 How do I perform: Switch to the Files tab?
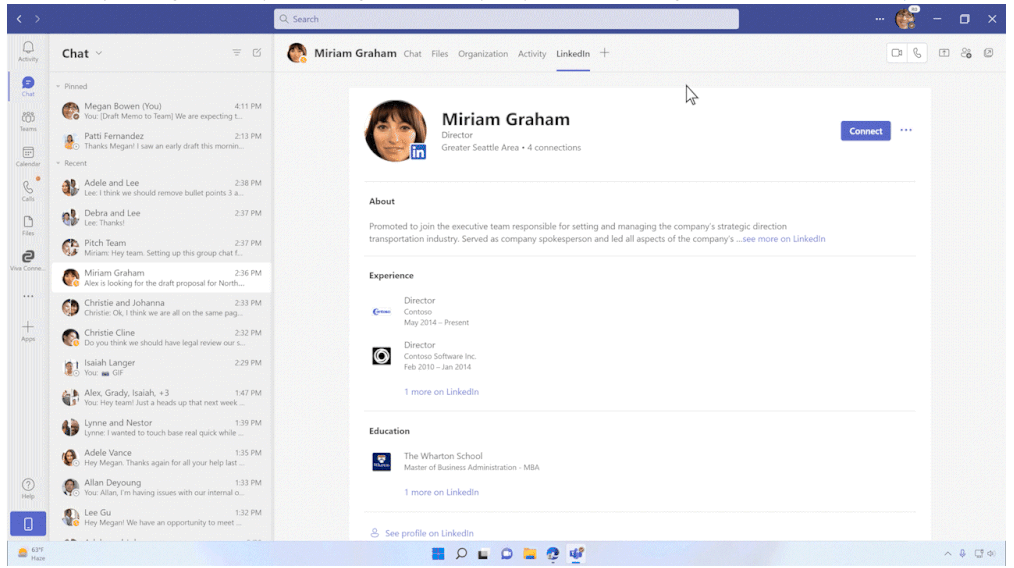[x=440, y=54]
